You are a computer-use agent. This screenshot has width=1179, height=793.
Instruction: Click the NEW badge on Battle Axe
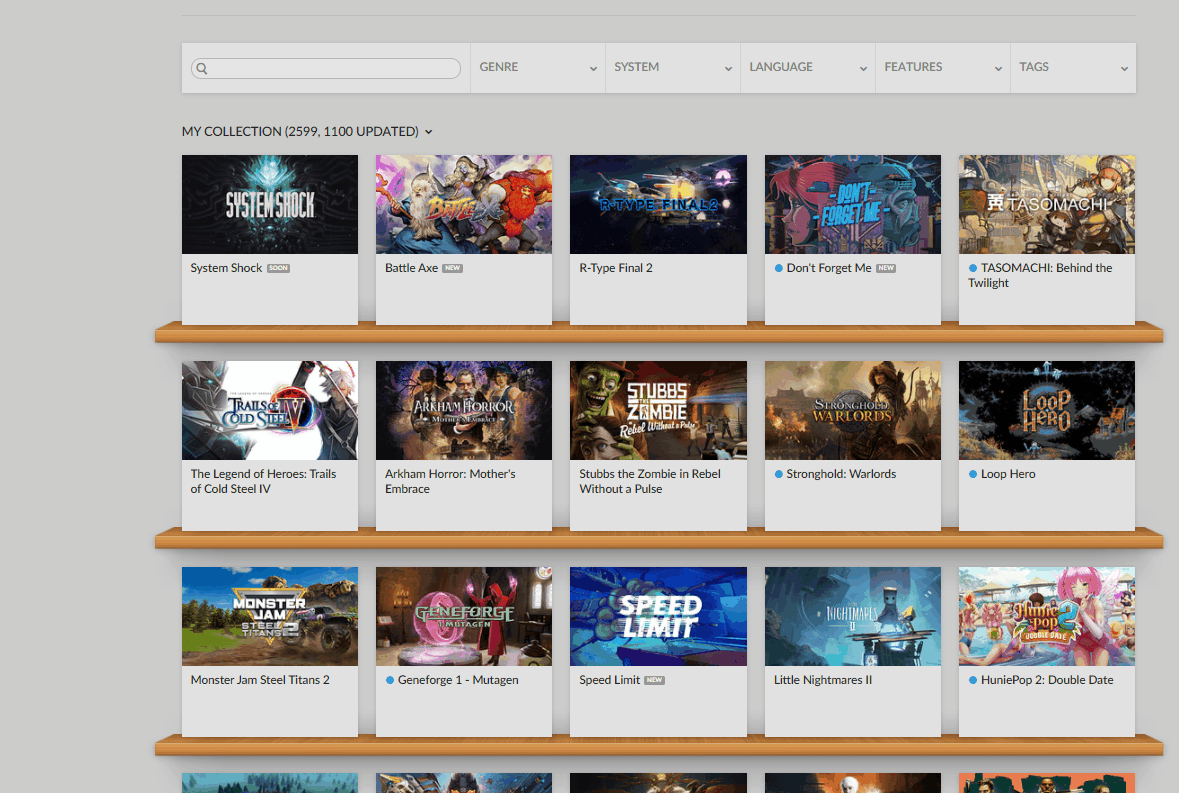[x=453, y=268]
